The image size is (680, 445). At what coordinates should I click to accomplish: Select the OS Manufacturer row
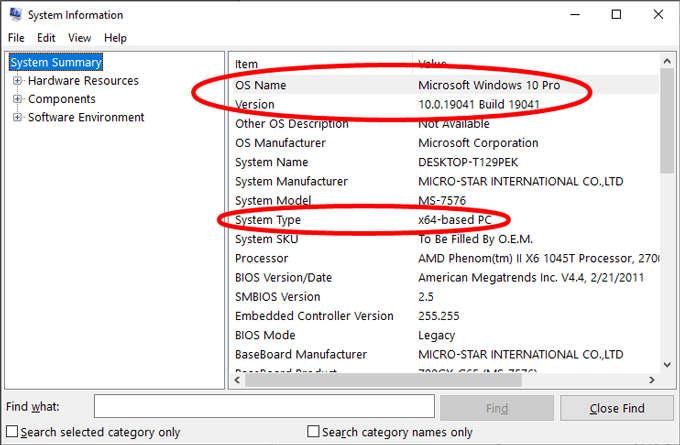tap(446, 143)
